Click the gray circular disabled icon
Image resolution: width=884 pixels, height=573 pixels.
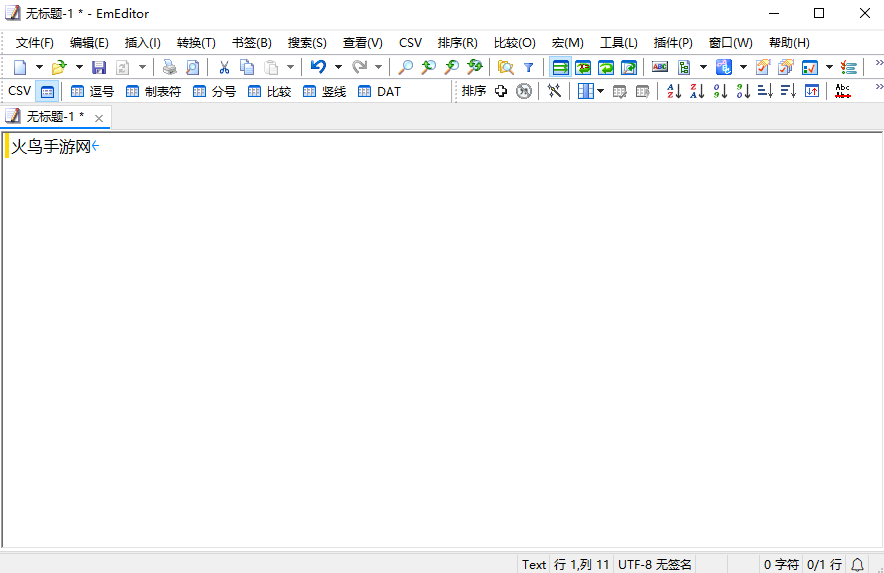click(524, 91)
